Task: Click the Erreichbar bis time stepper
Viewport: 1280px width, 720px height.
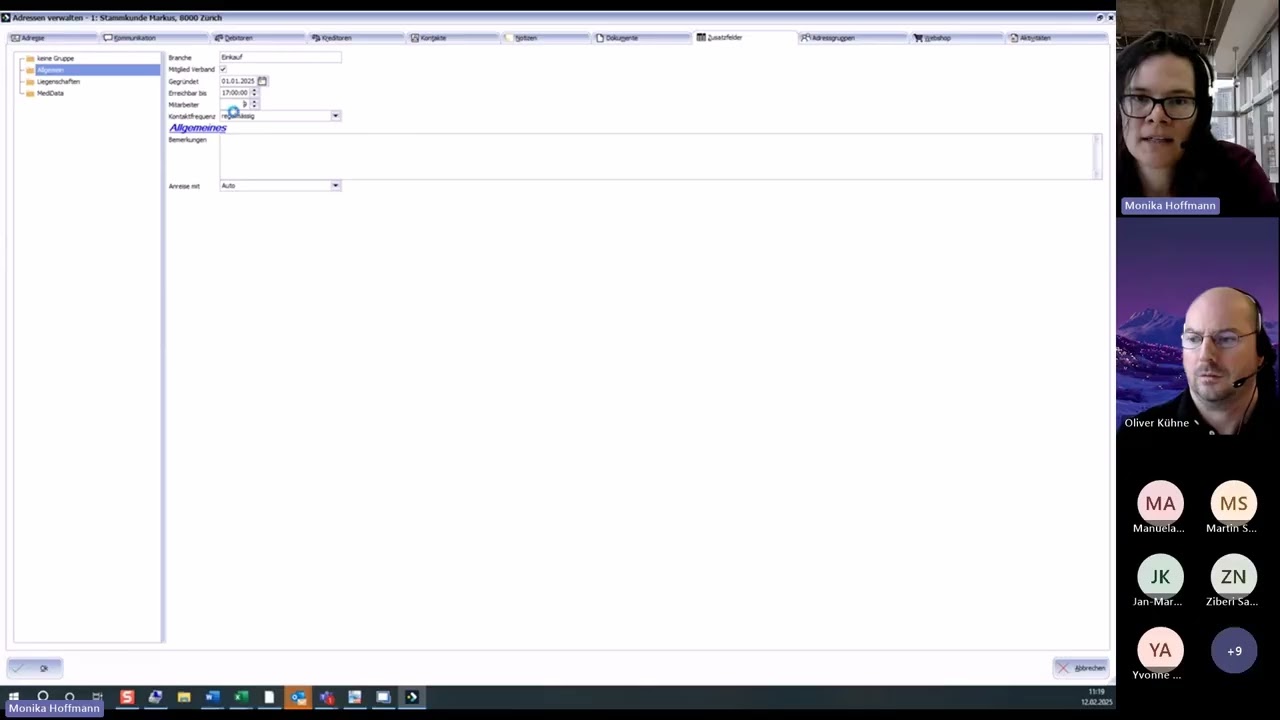Action: [x=254, y=93]
